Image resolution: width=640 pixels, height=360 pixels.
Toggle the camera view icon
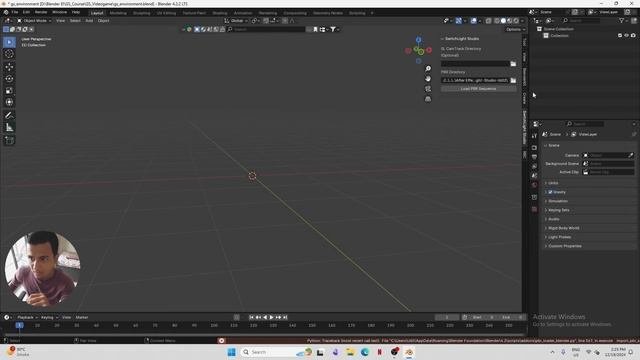pyautogui.click(x=428, y=89)
